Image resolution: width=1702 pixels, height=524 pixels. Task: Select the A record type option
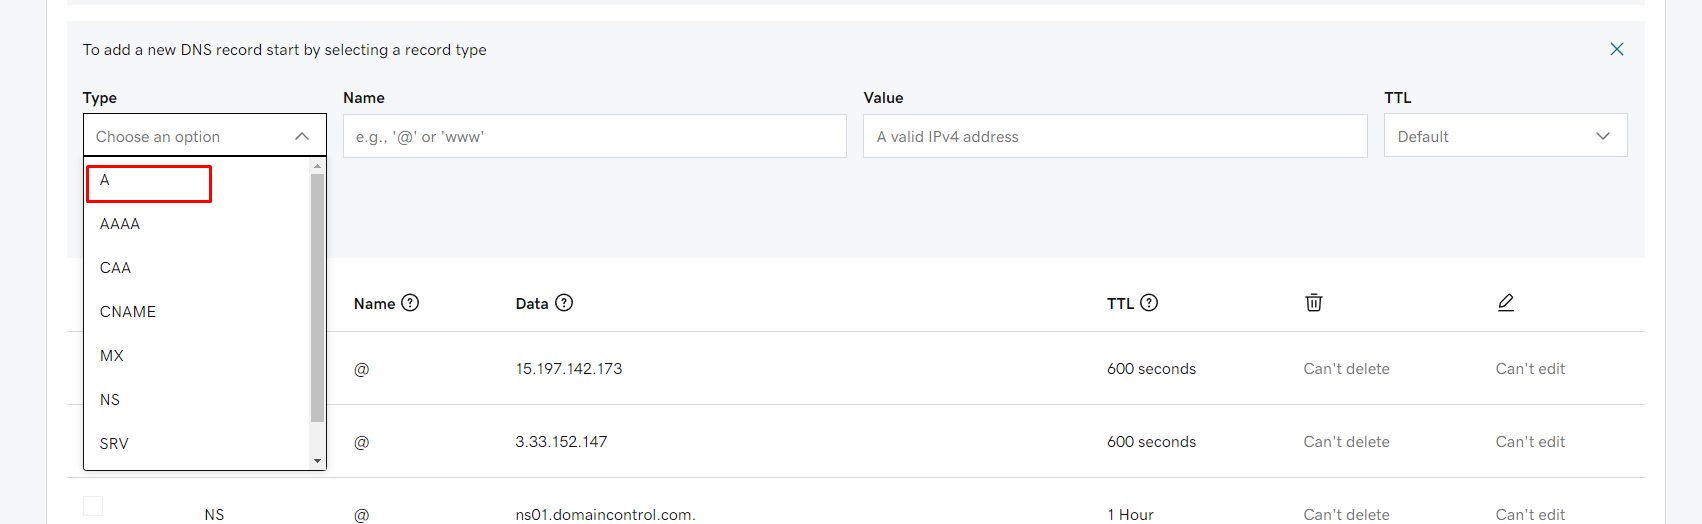(x=149, y=182)
